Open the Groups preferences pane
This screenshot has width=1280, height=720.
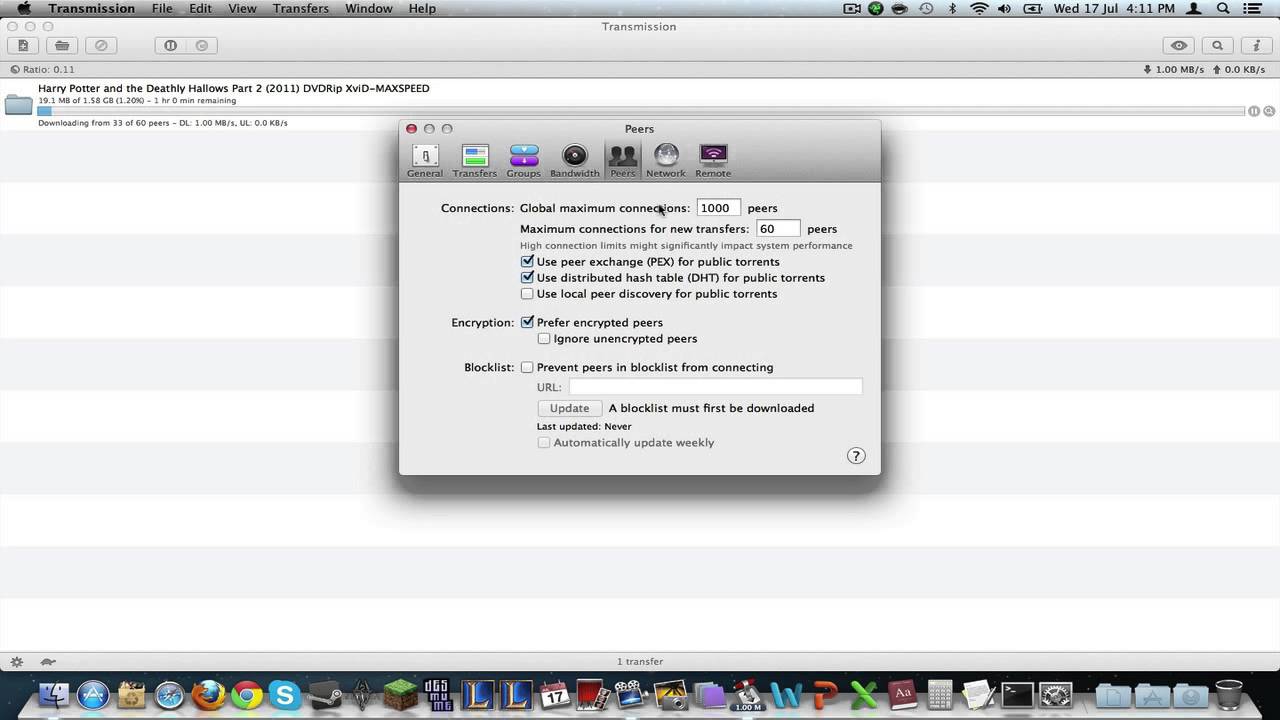tap(523, 161)
